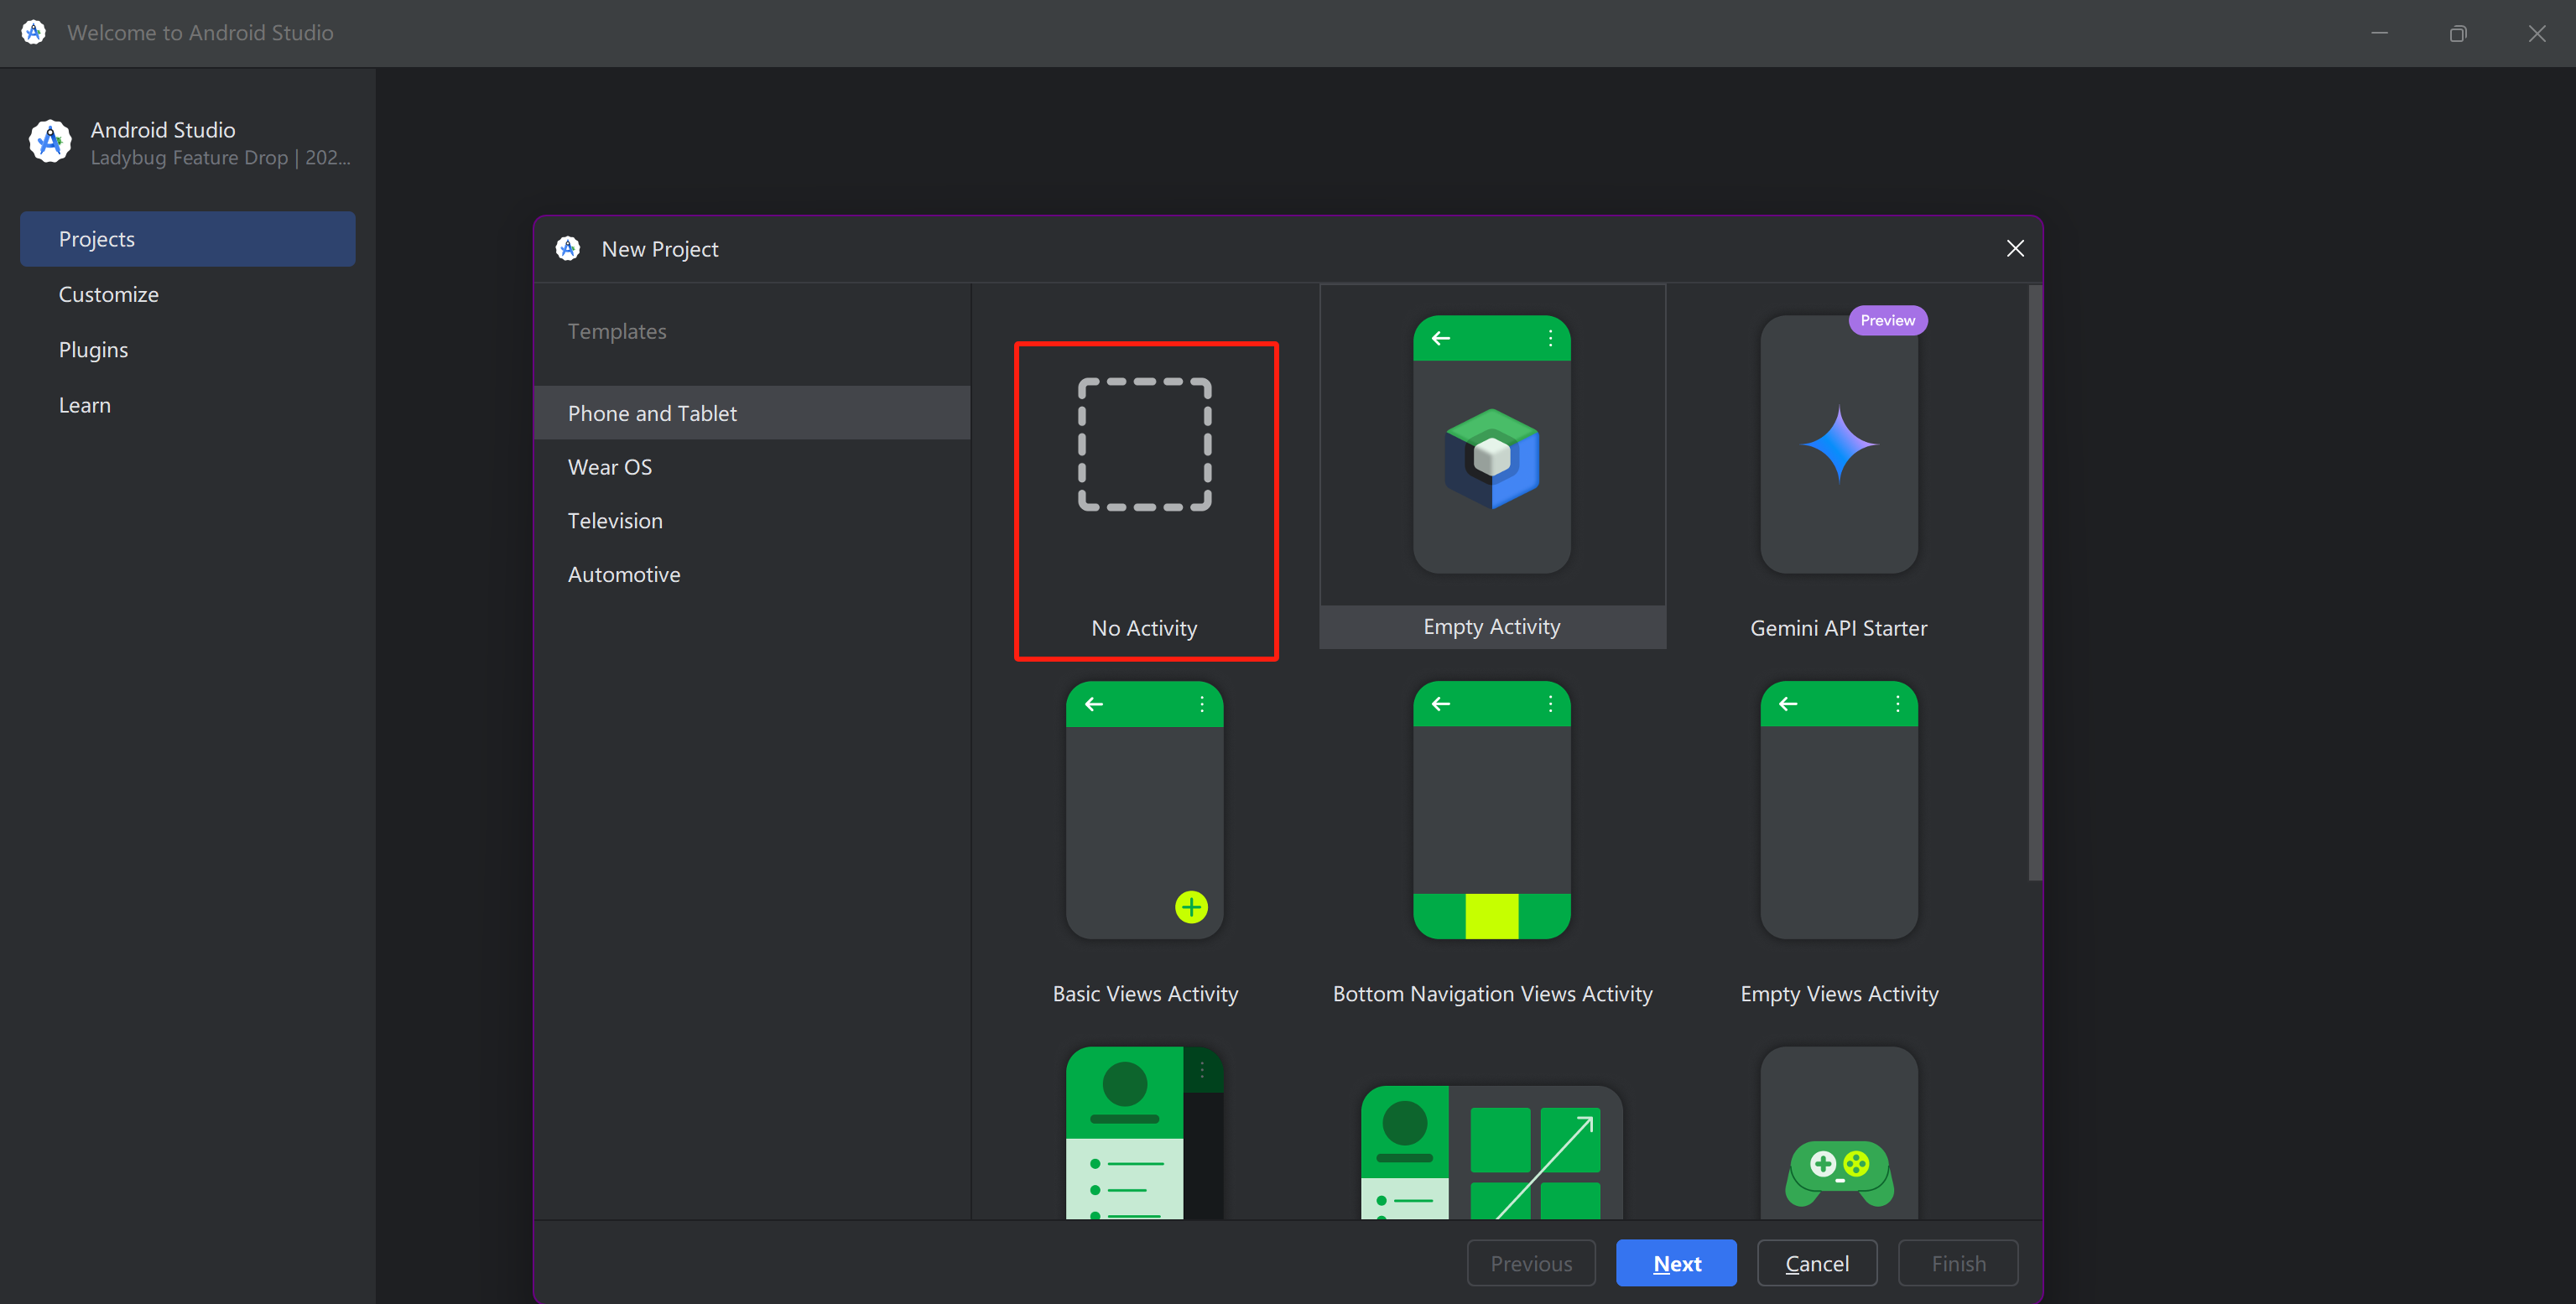The height and width of the screenshot is (1304, 2576).
Task: Restore down the Android Studio window
Action: [x=2458, y=33]
